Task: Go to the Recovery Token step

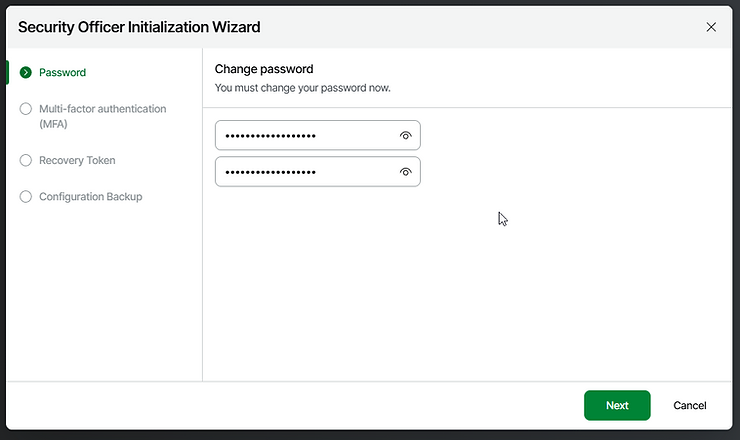Action: point(77,160)
